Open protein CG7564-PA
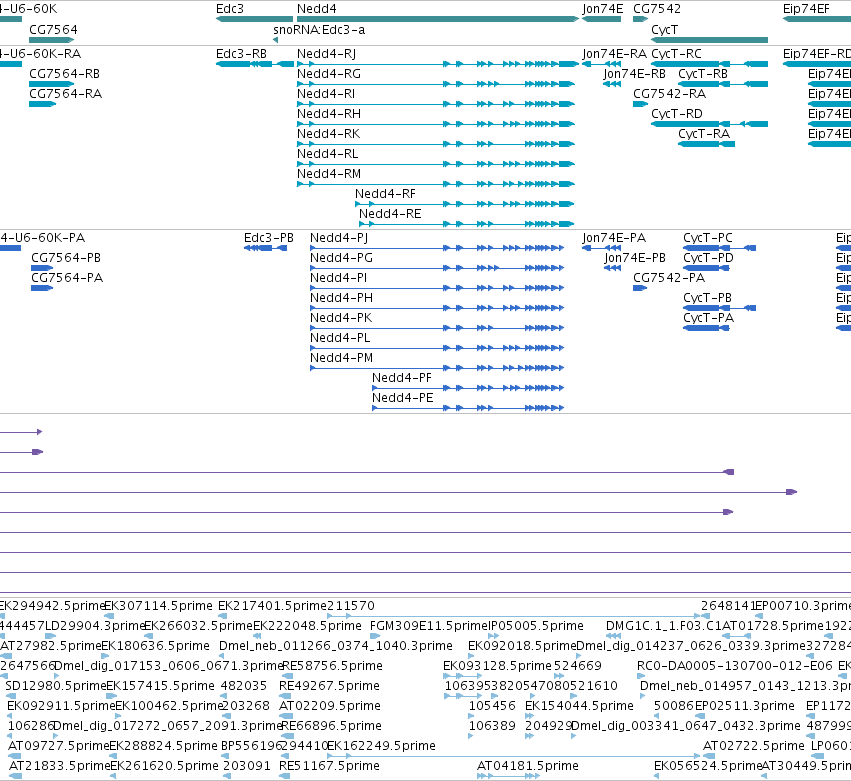Viewport: 851px width, 781px height. (x=67, y=278)
